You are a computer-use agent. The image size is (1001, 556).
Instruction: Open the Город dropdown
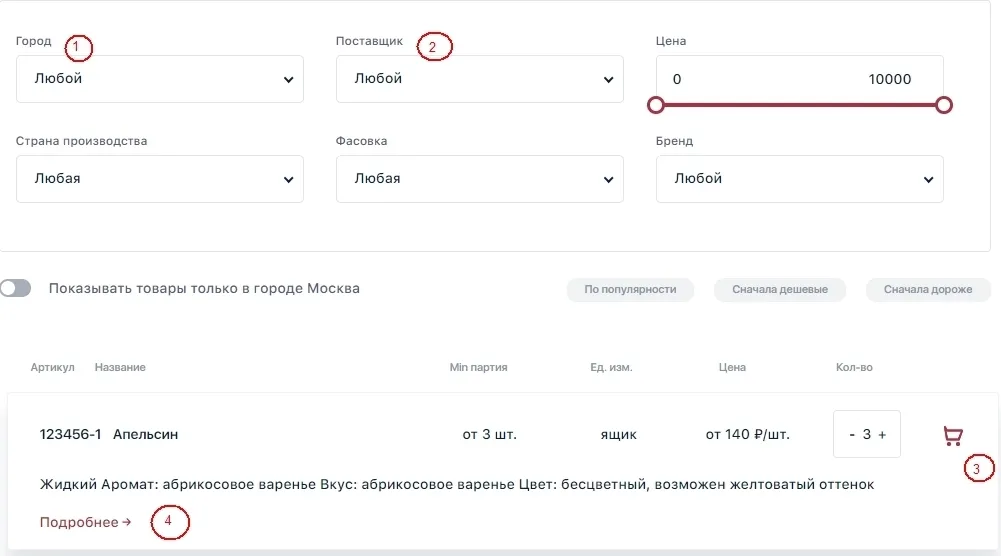coord(160,79)
